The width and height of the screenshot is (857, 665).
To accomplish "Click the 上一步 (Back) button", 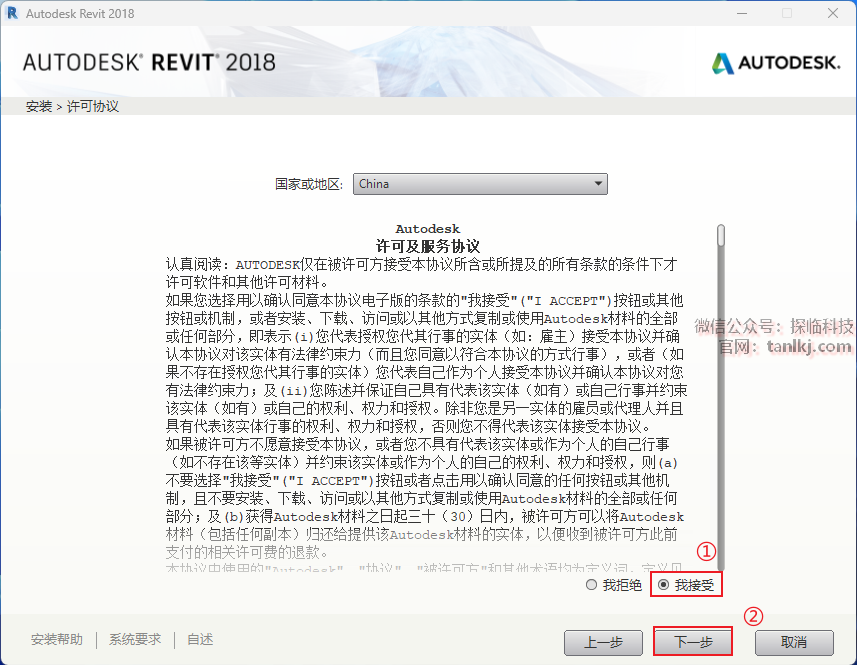I will click(603, 642).
